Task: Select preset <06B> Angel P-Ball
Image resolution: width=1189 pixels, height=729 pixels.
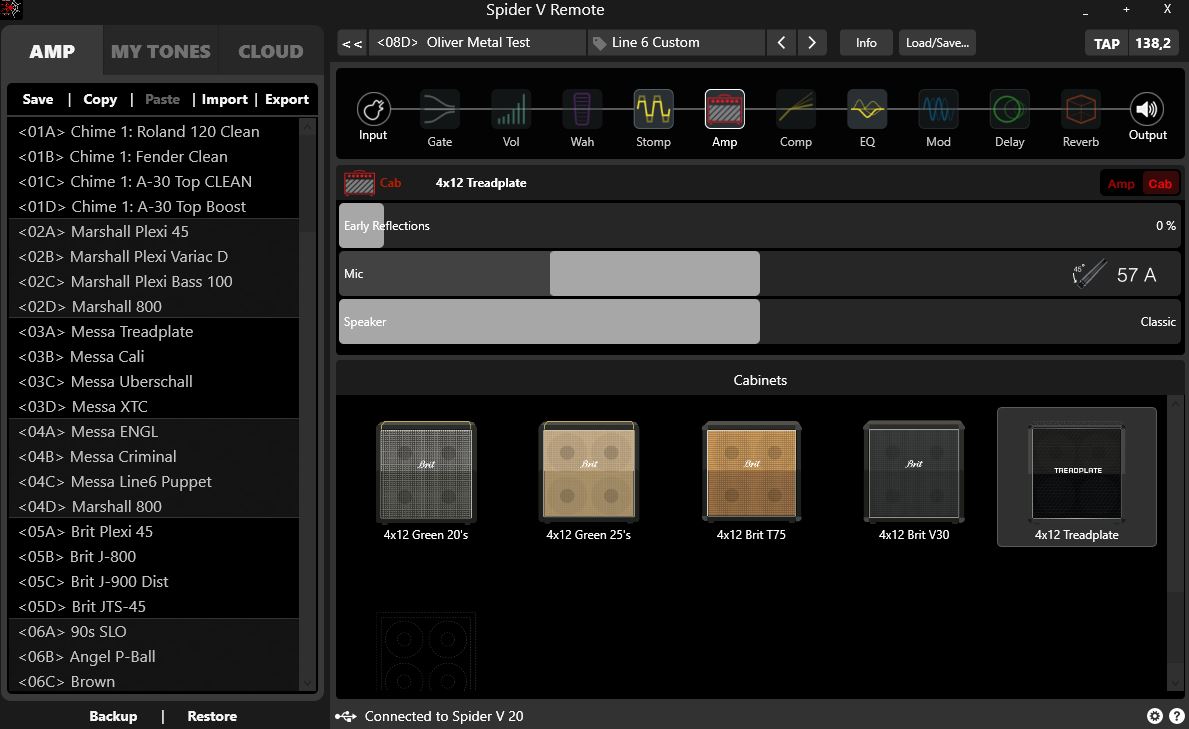Action: (154, 656)
